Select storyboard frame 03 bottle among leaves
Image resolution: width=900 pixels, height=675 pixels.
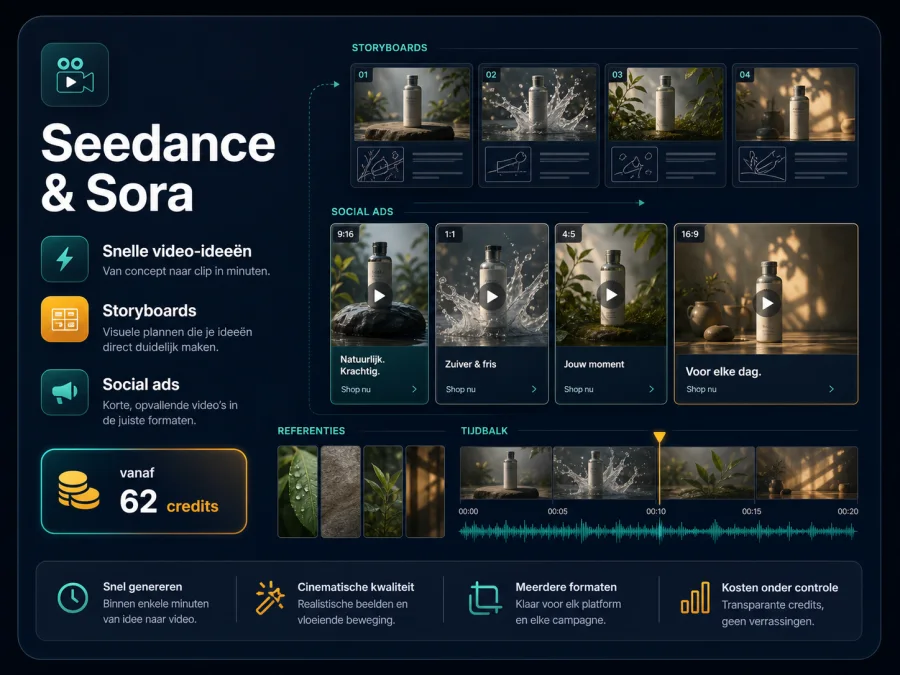point(666,104)
